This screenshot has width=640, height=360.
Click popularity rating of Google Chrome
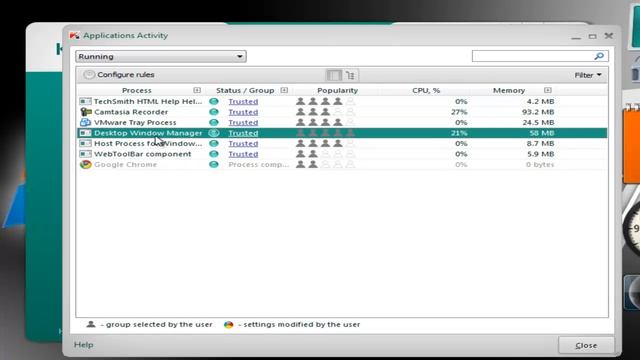(325, 164)
